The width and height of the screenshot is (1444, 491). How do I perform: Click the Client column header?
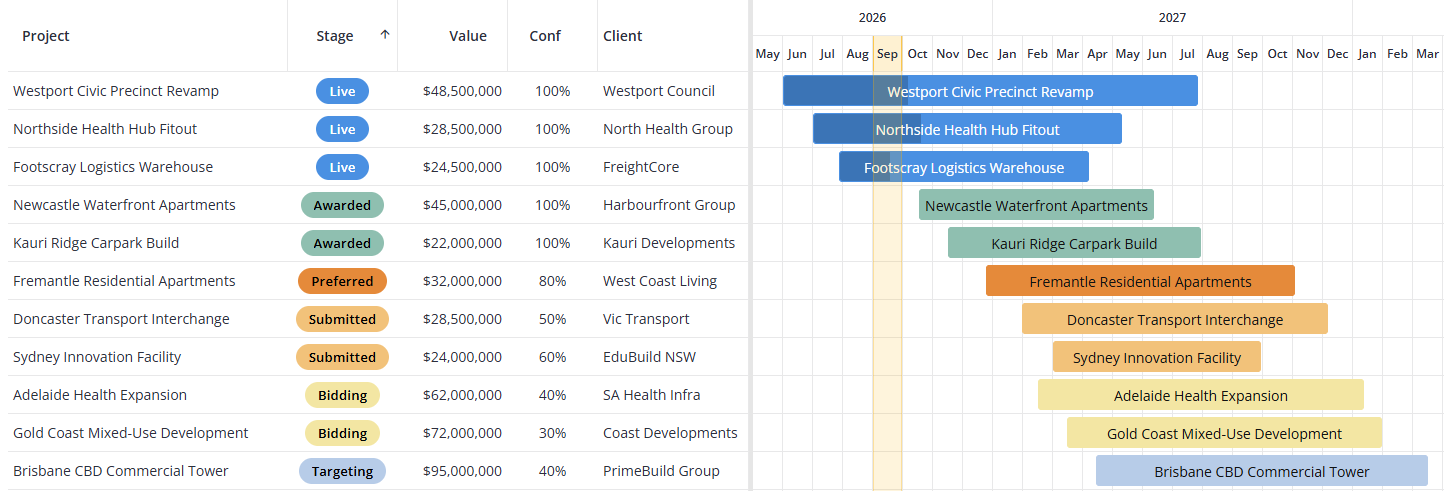[x=623, y=36]
